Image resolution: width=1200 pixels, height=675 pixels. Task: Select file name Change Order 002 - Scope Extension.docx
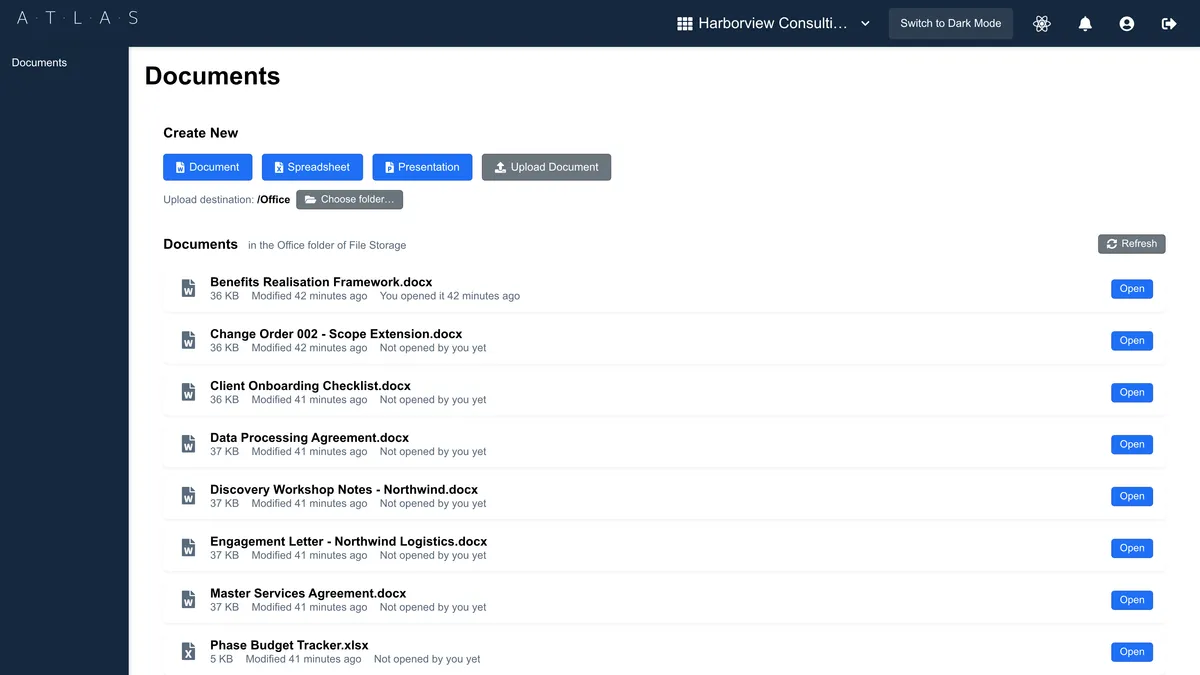[x=336, y=334]
